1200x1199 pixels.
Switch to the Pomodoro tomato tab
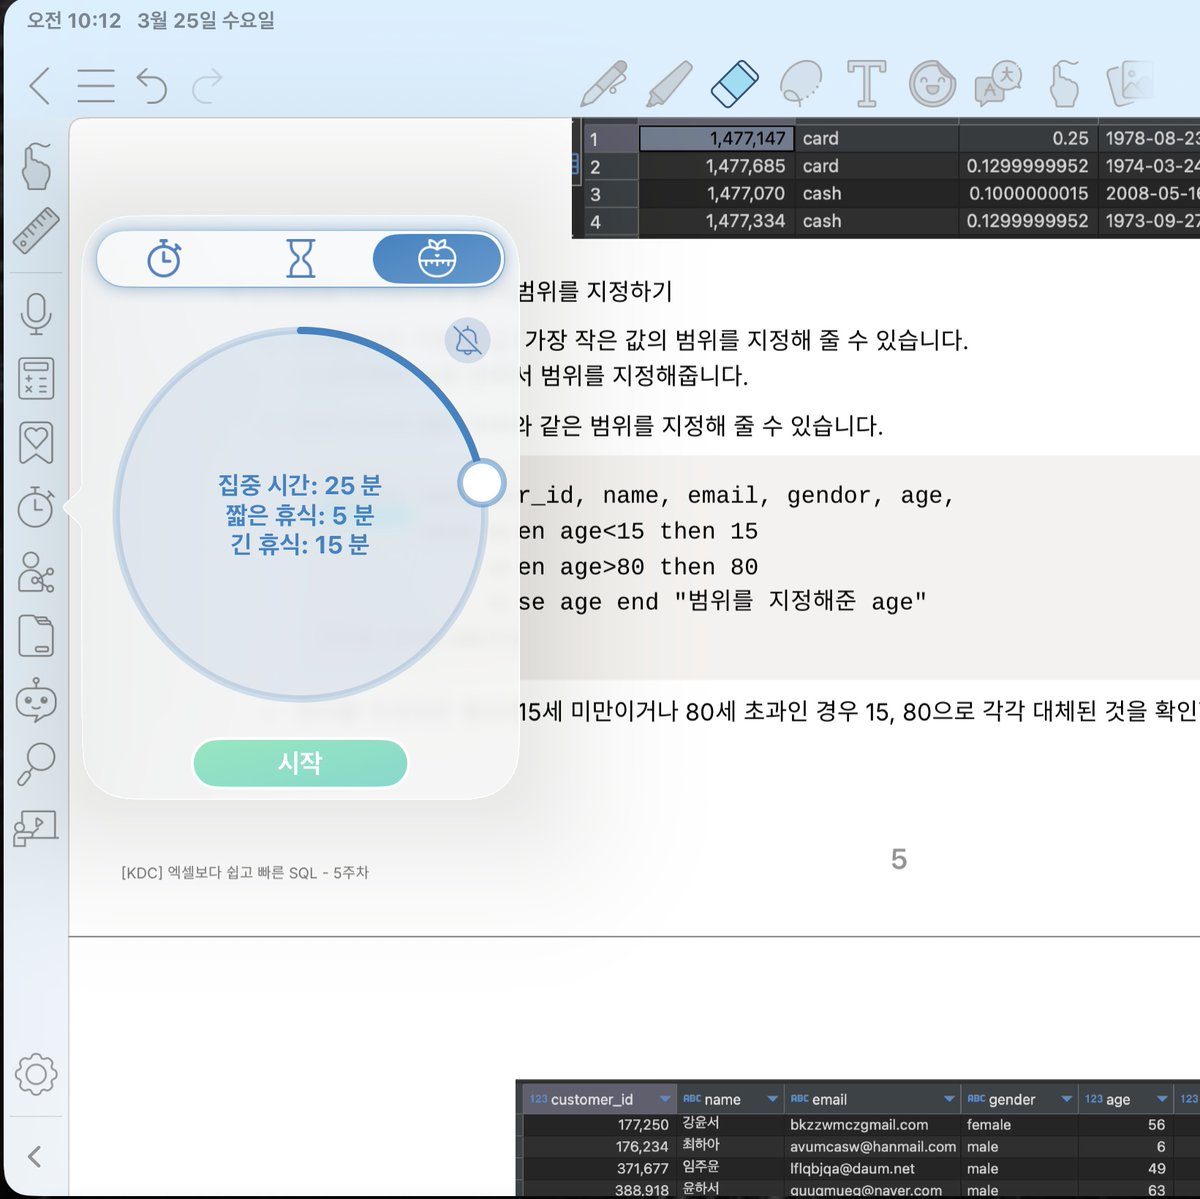pos(437,259)
